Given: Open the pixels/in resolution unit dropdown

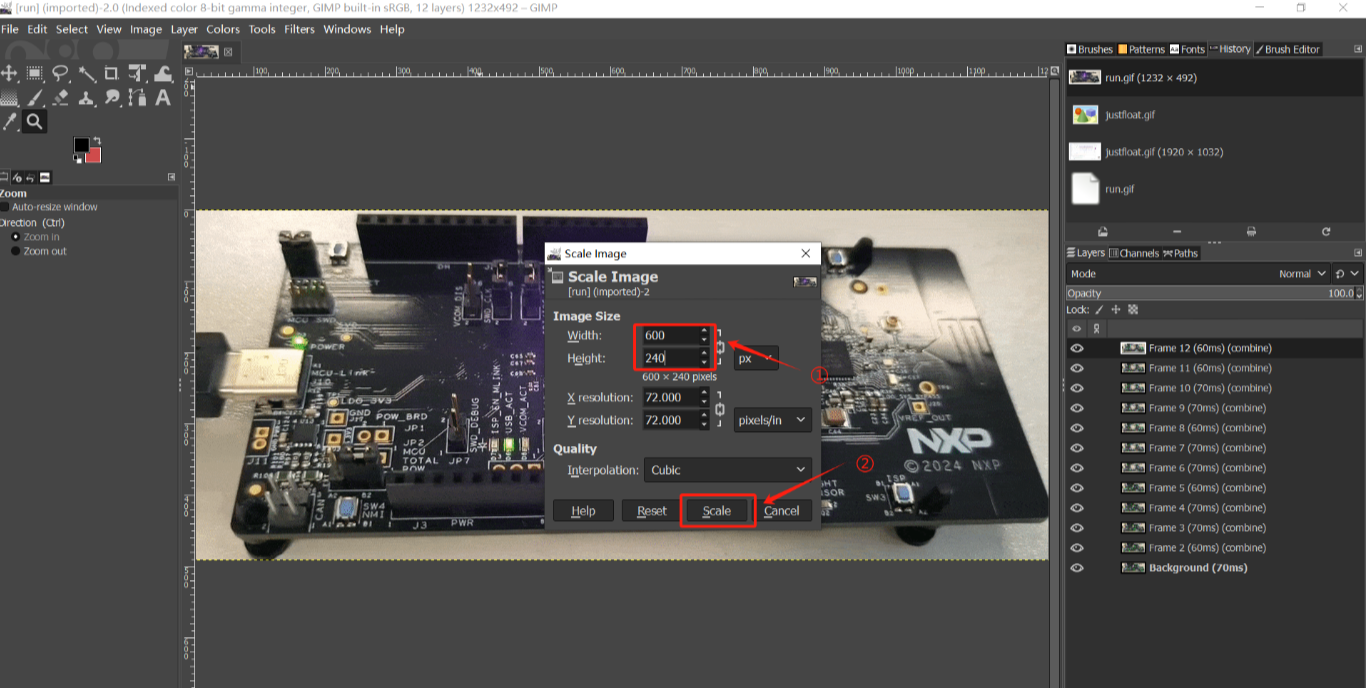Looking at the screenshot, I should [772, 421].
